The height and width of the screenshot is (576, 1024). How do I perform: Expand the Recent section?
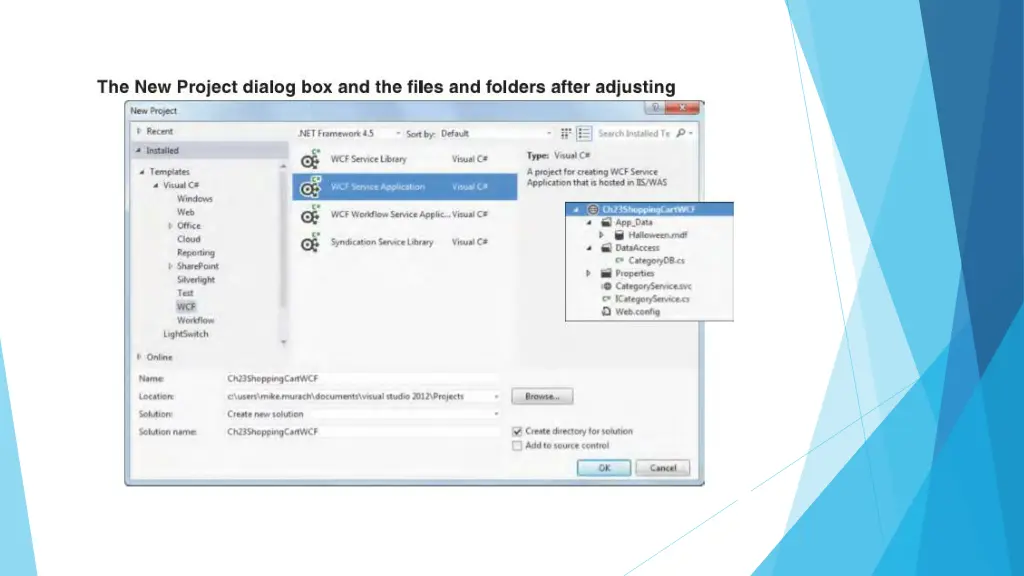pyautogui.click(x=139, y=131)
